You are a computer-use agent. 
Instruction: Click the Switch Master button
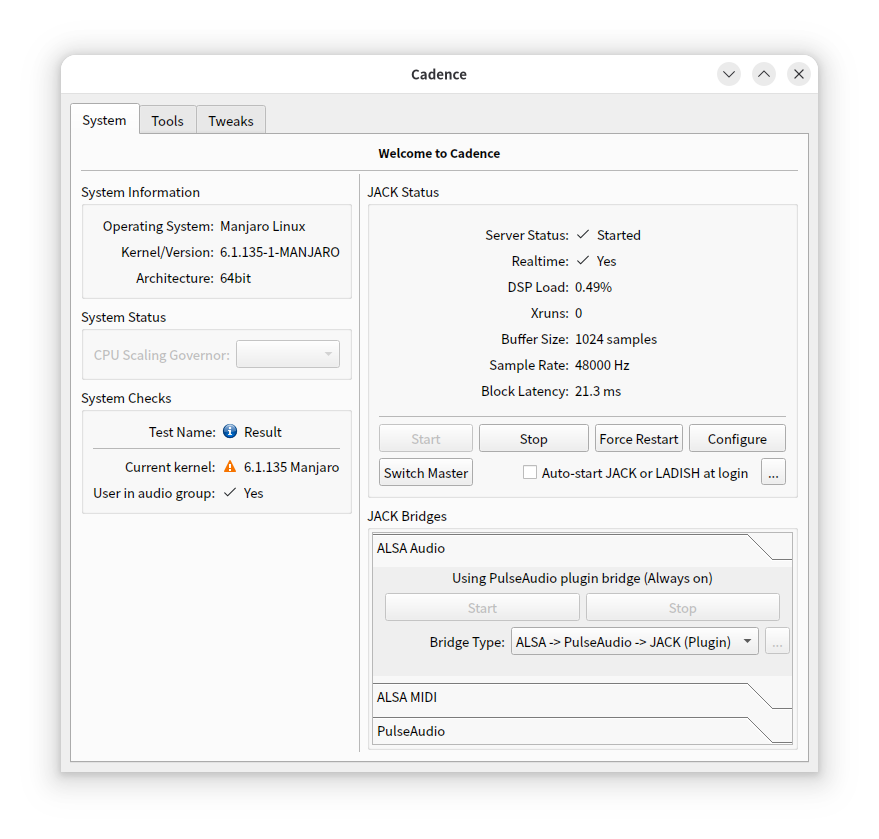click(x=425, y=472)
